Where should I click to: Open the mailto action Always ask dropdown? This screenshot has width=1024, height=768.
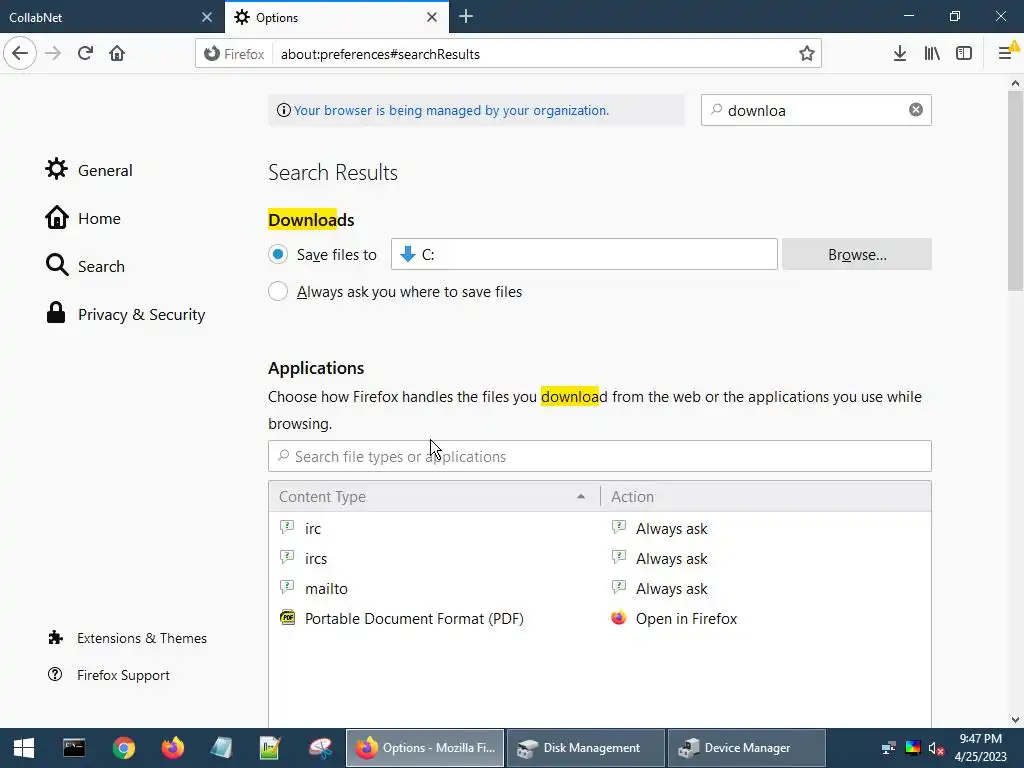[765, 588]
